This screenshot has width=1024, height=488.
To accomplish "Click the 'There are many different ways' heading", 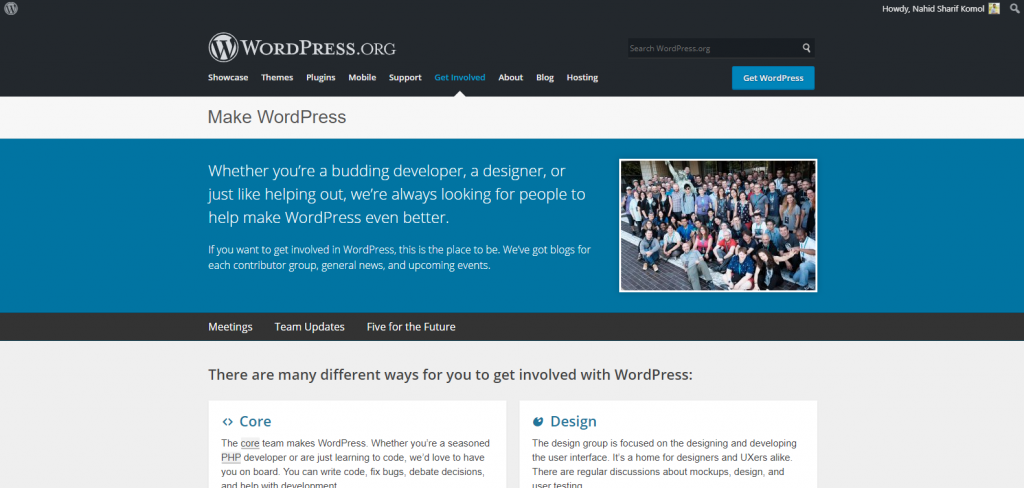I will (x=450, y=375).
